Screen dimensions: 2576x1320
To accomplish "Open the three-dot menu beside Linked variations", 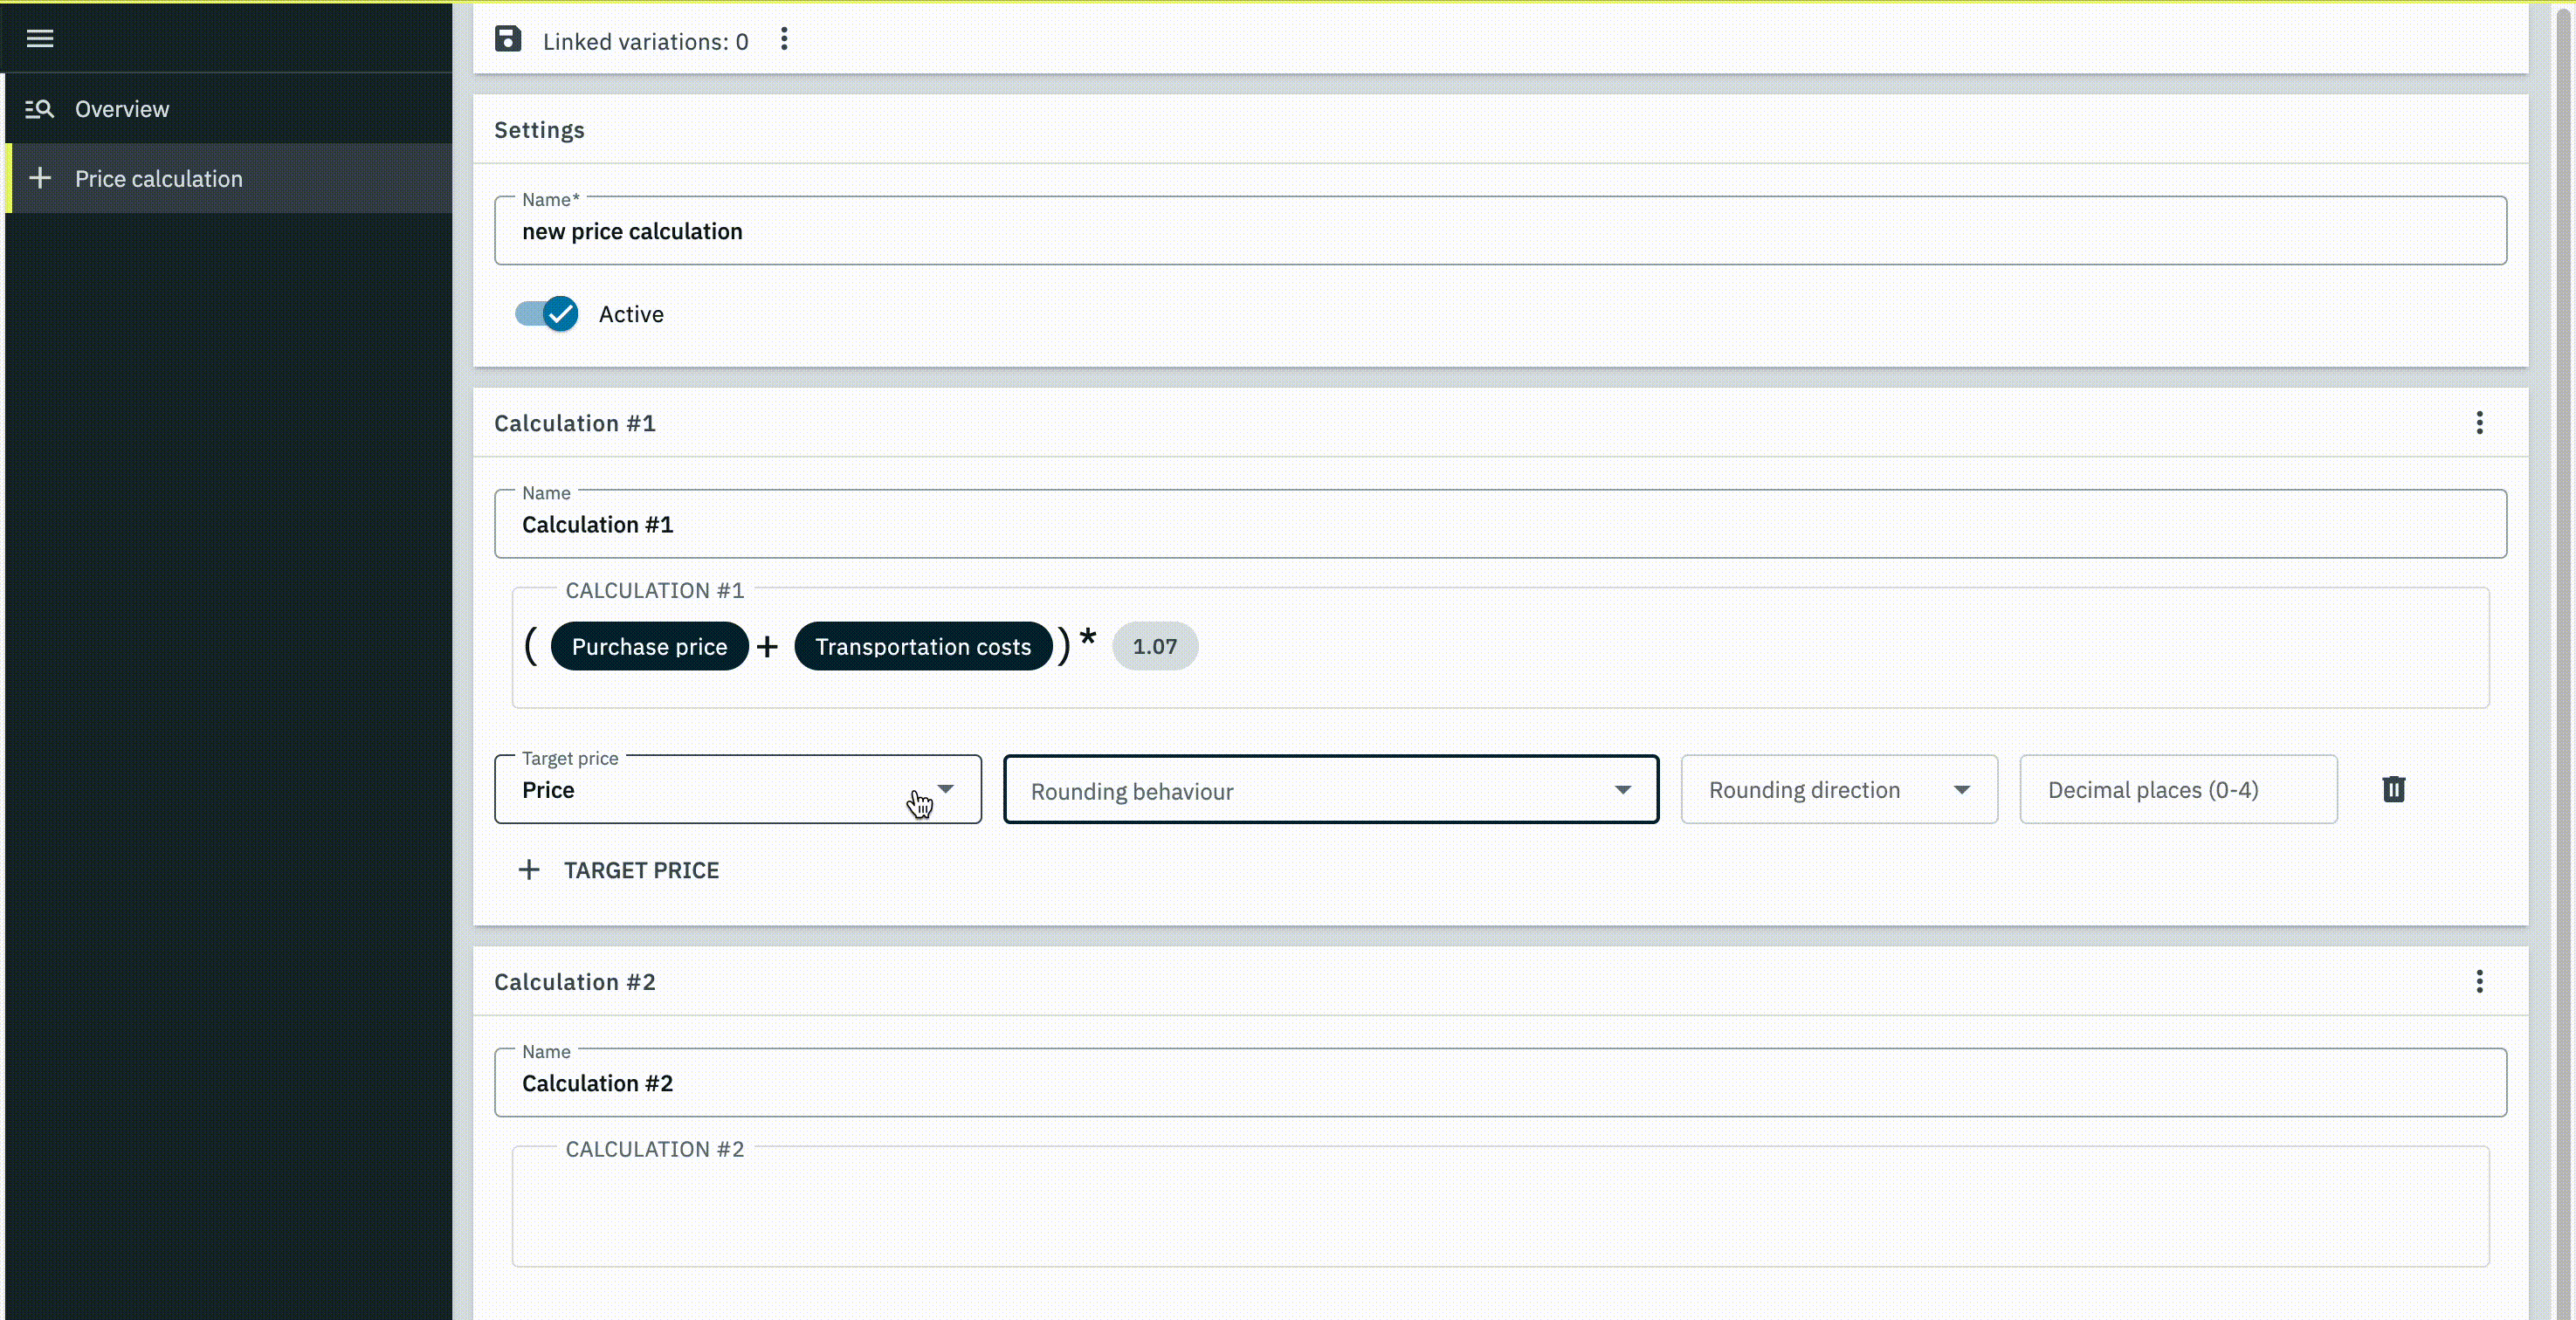I will click(784, 39).
